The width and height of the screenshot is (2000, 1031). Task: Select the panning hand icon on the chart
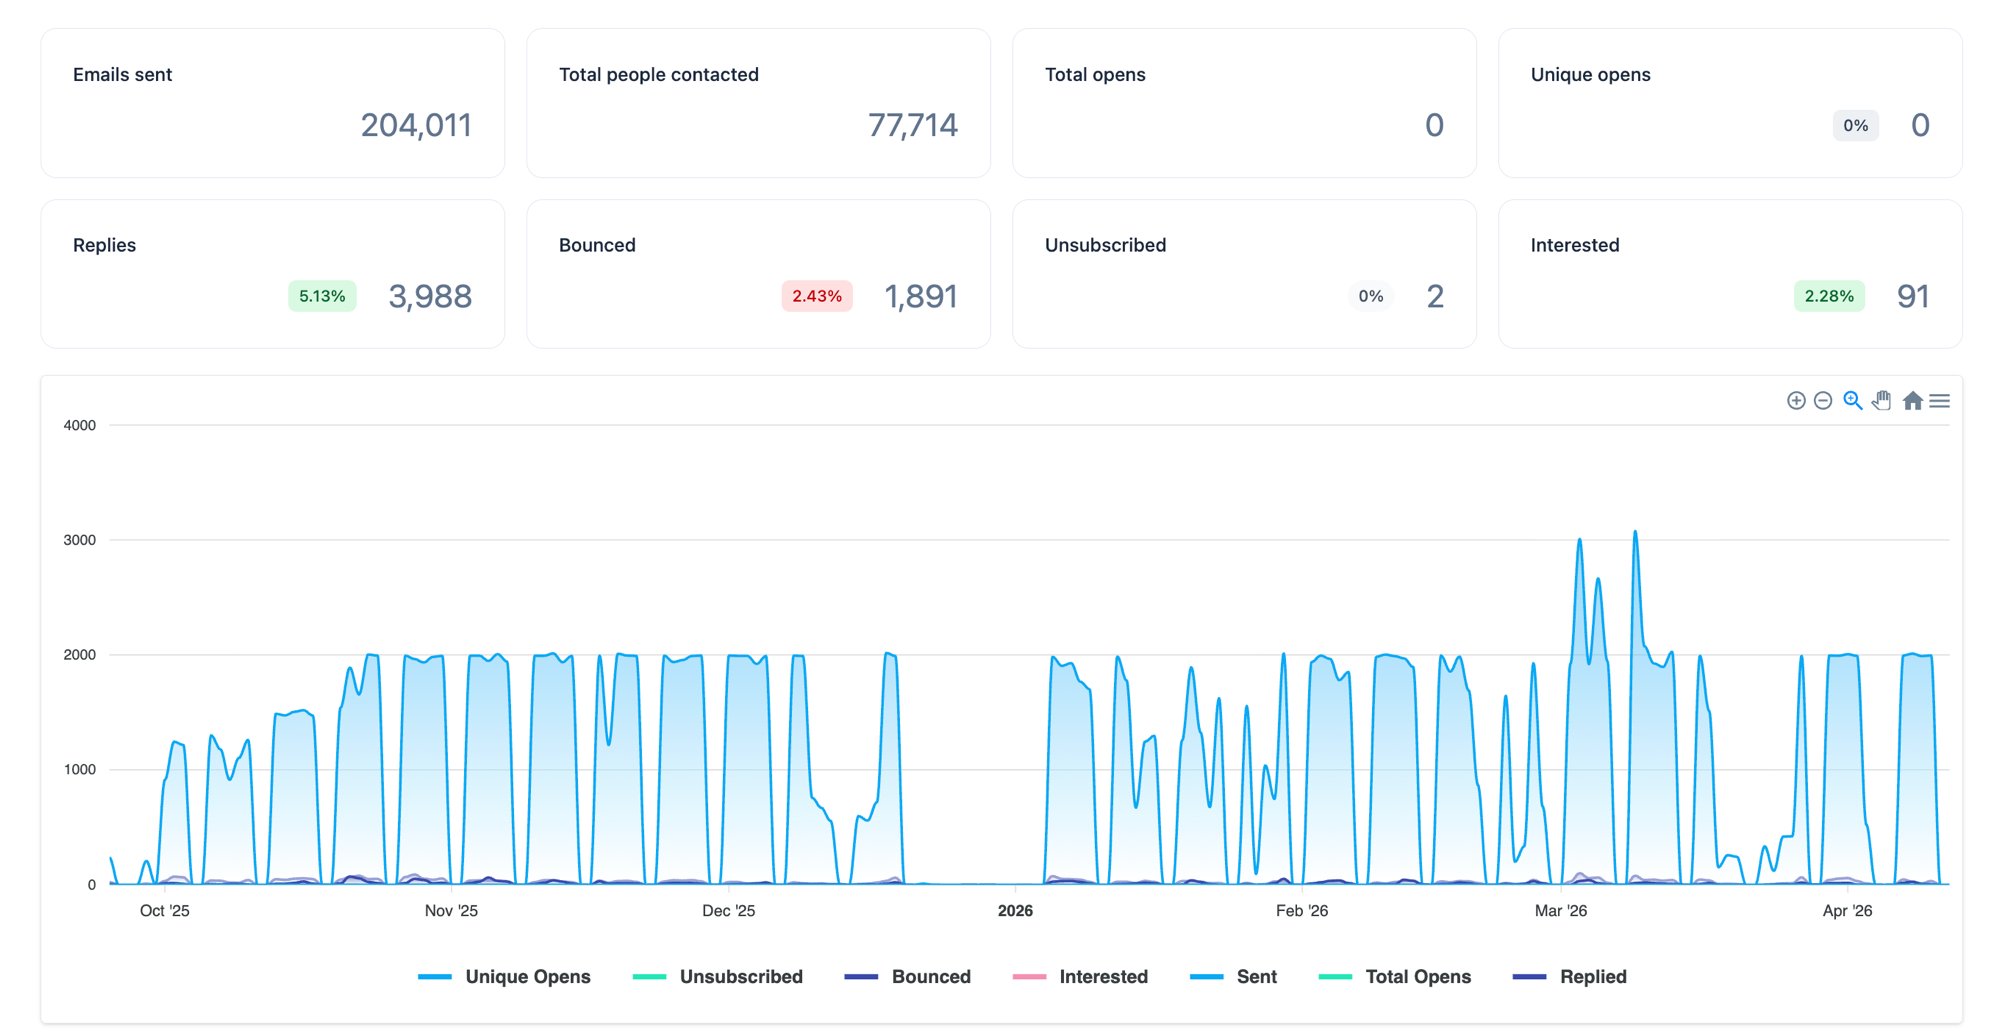[1882, 400]
